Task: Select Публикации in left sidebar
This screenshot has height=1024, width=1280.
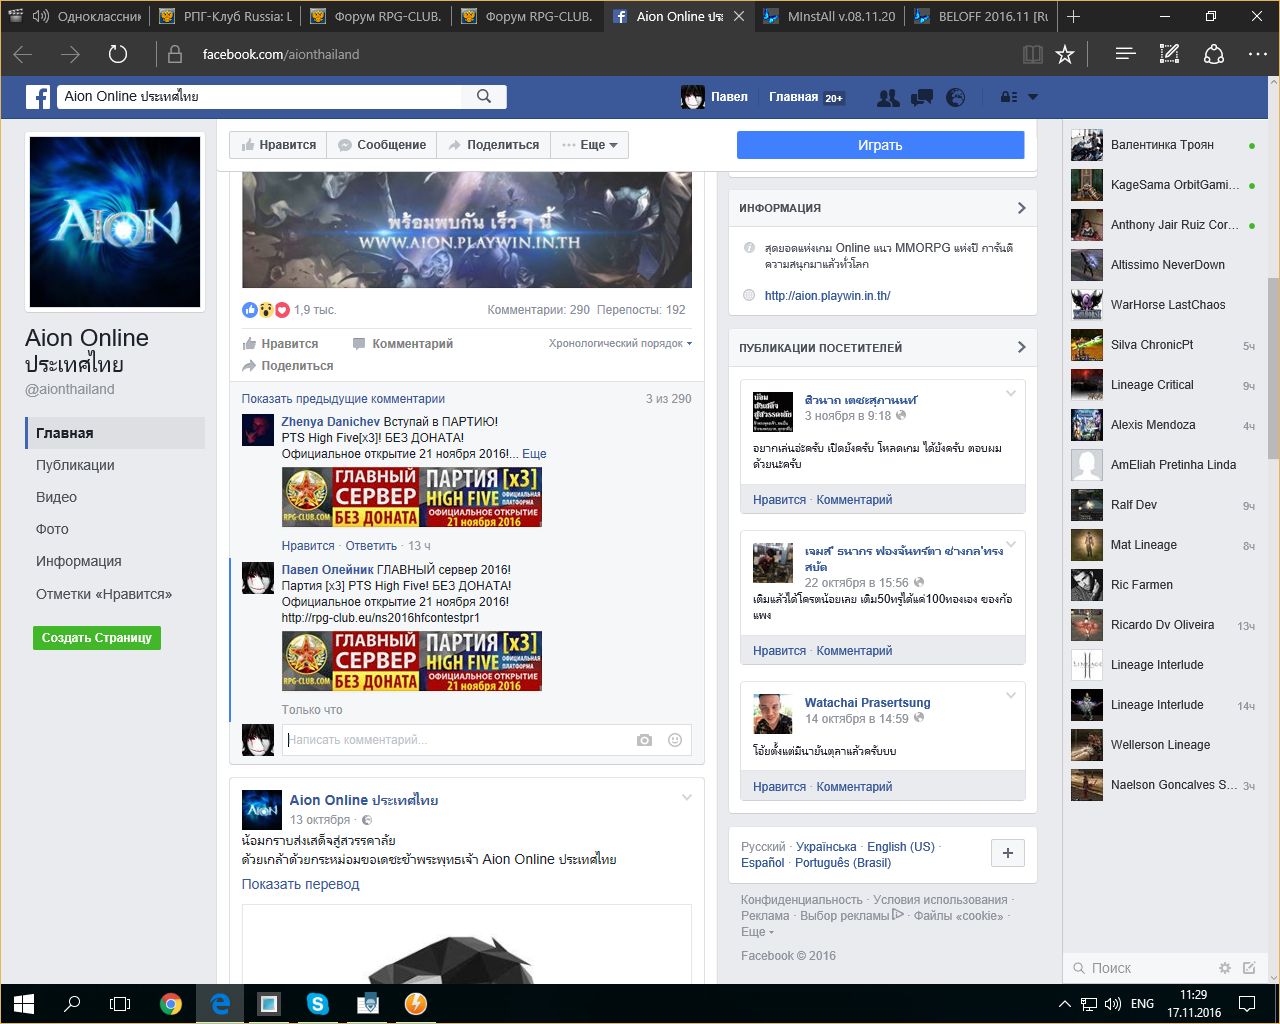Action: 75,465
